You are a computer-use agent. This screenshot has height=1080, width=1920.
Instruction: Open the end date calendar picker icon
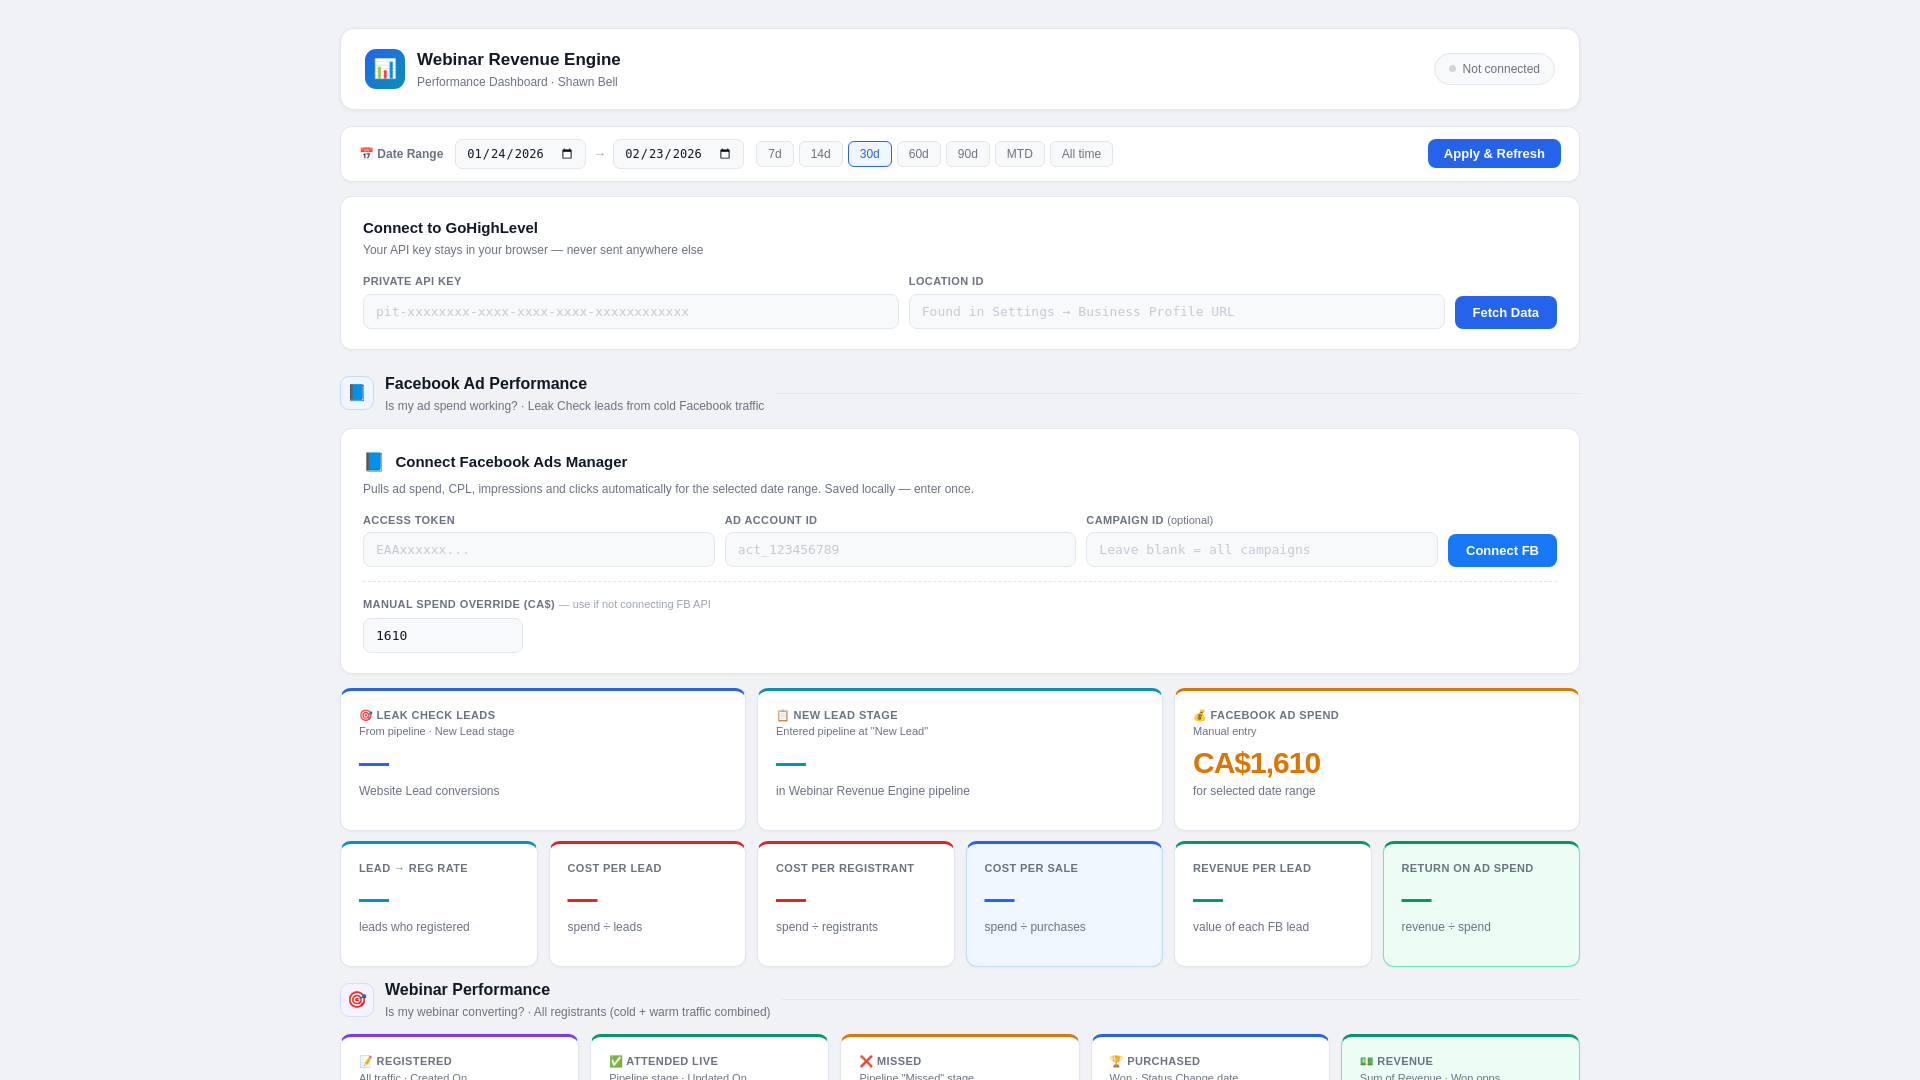tap(725, 154)
